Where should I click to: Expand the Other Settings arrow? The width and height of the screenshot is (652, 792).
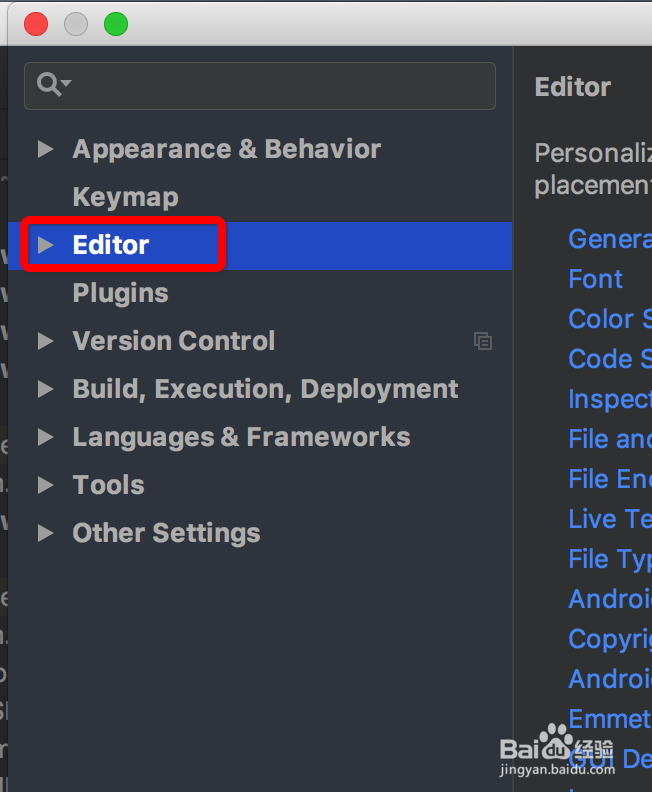point(45,533)
